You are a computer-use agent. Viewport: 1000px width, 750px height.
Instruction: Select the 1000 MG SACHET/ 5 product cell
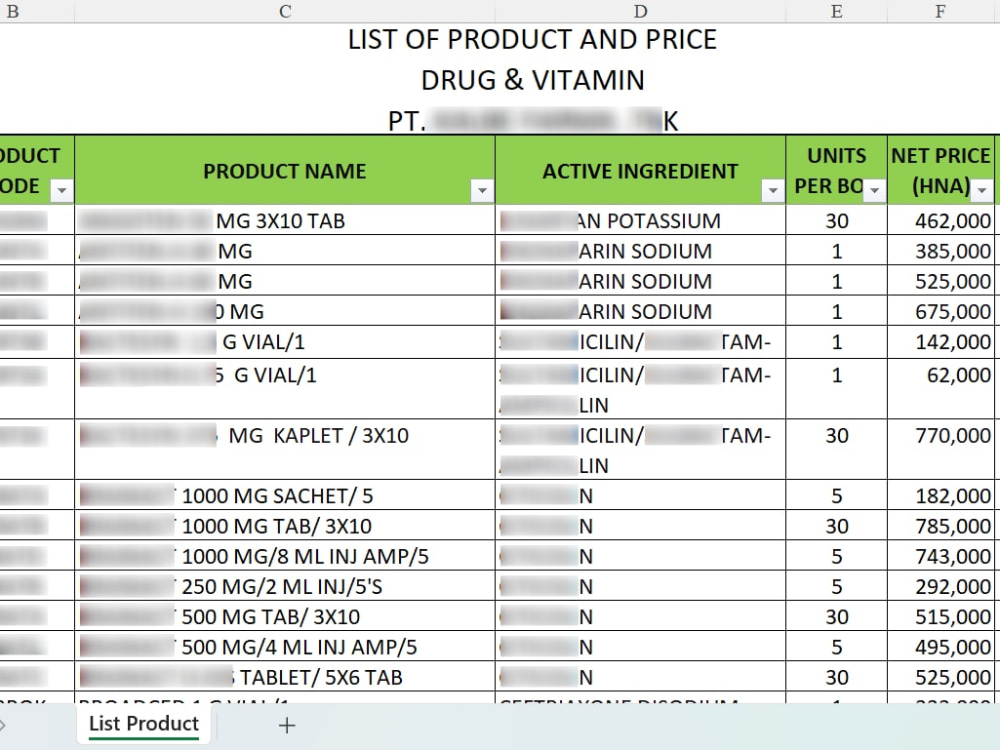285,495
